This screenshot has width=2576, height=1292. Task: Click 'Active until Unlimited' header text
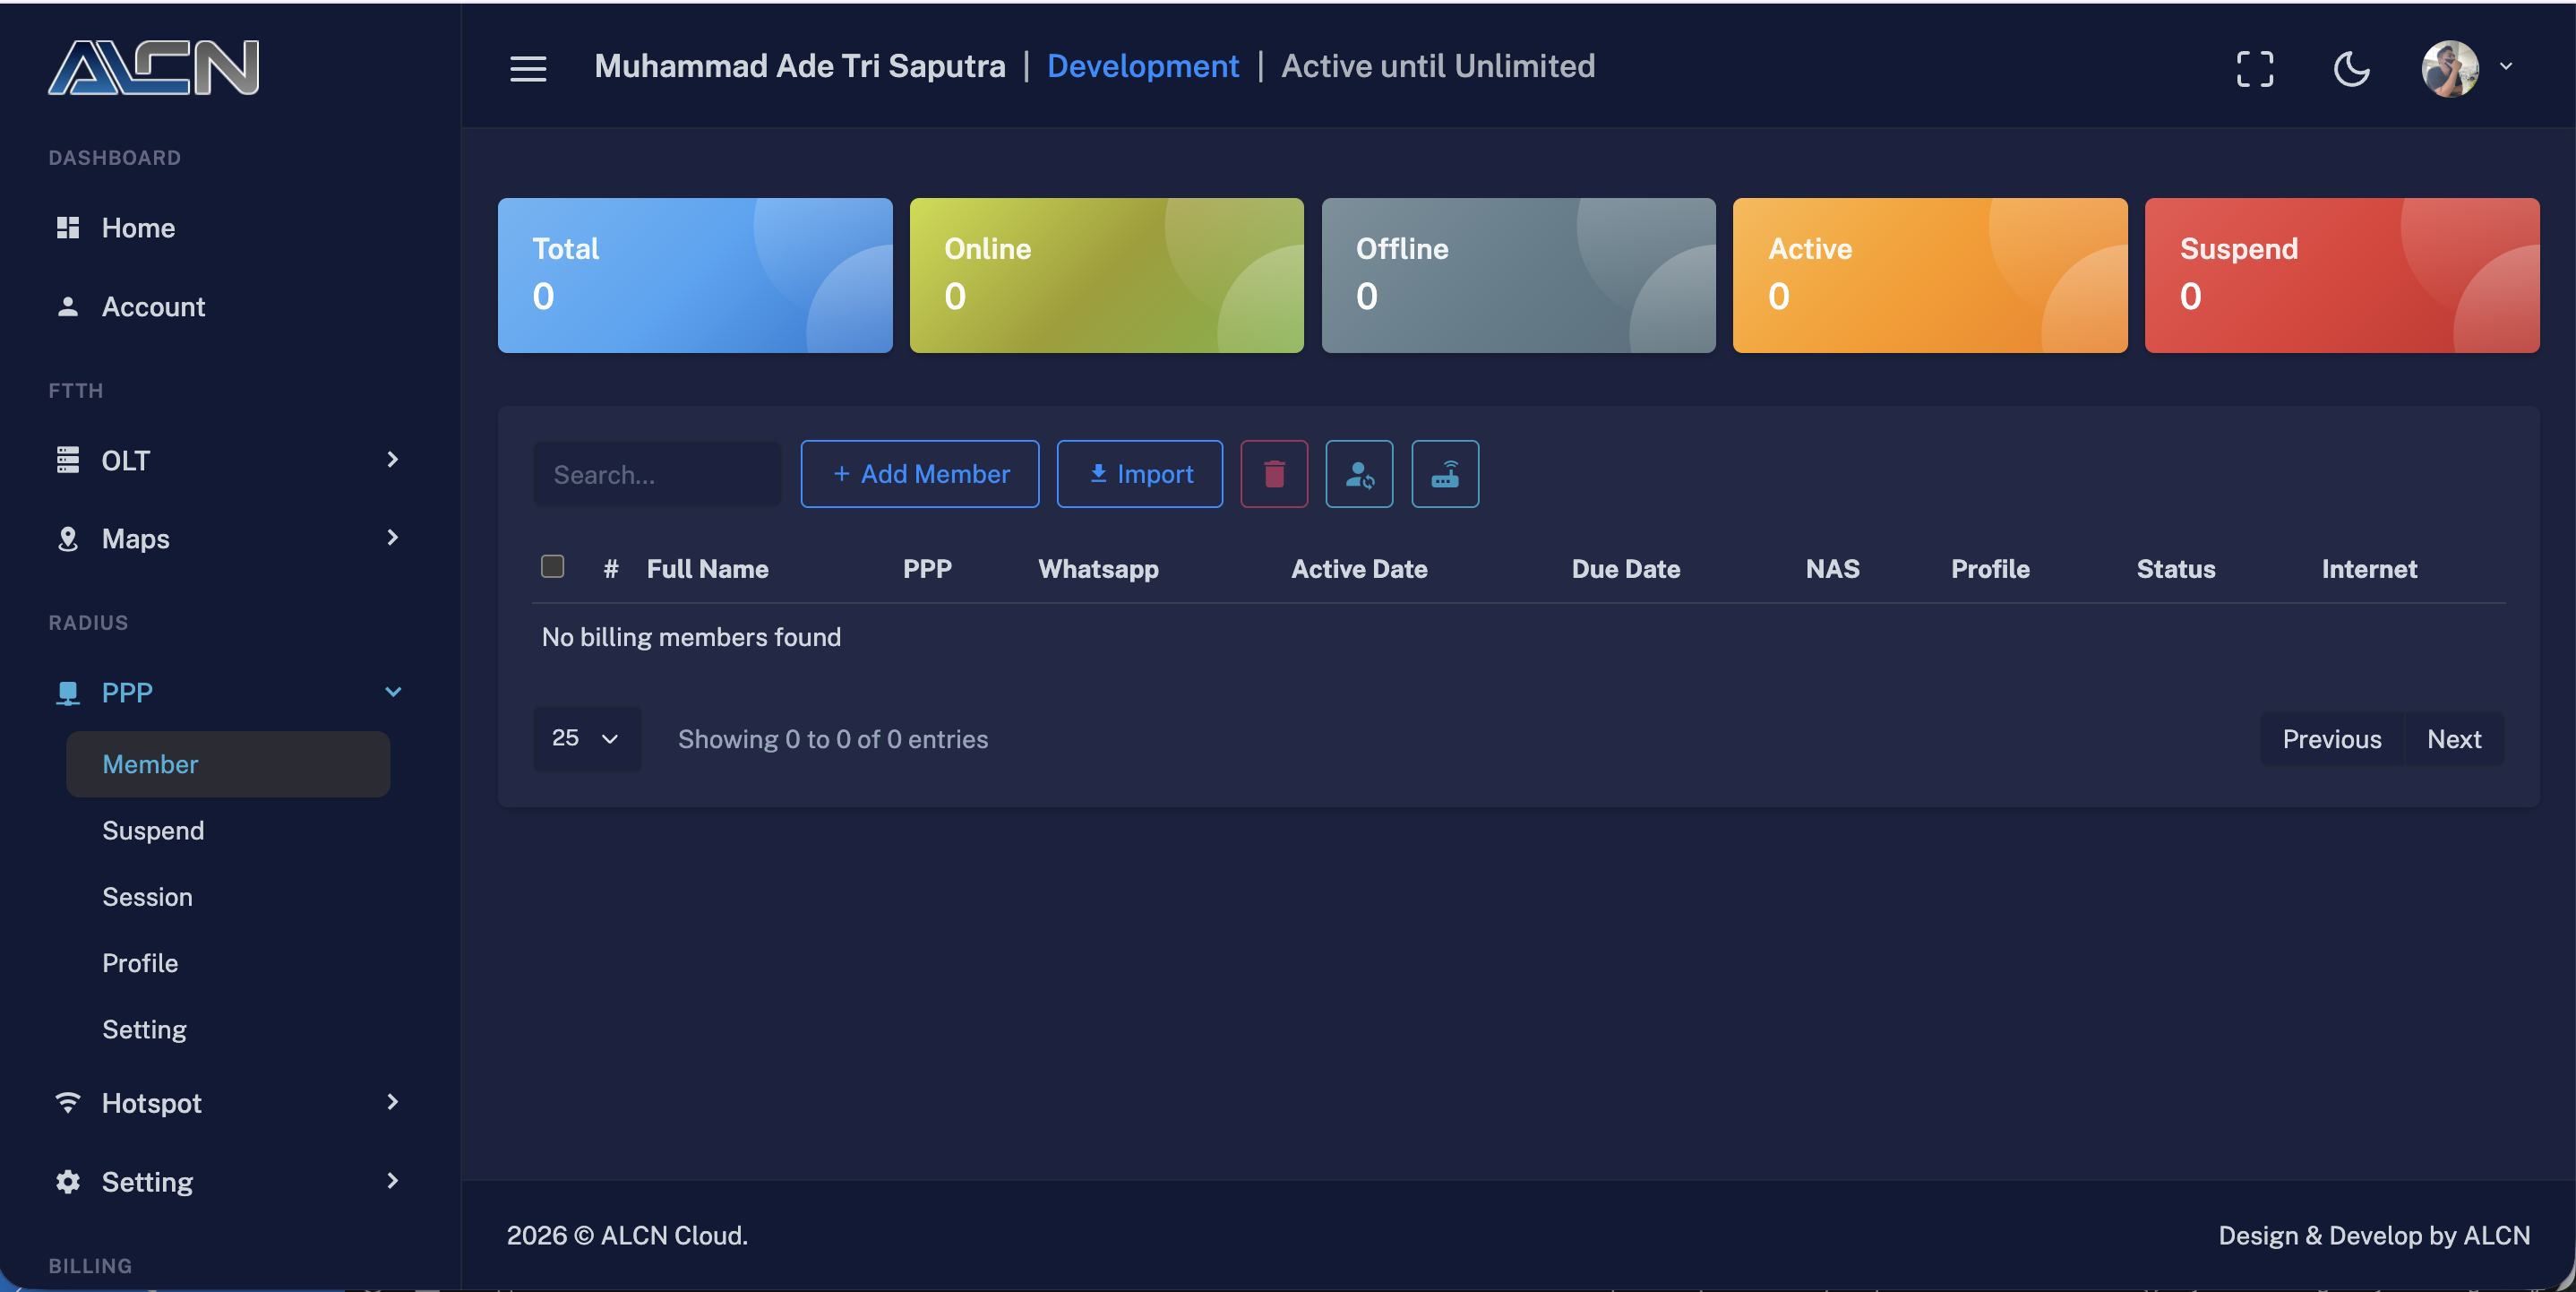[x=1438, y=66]
